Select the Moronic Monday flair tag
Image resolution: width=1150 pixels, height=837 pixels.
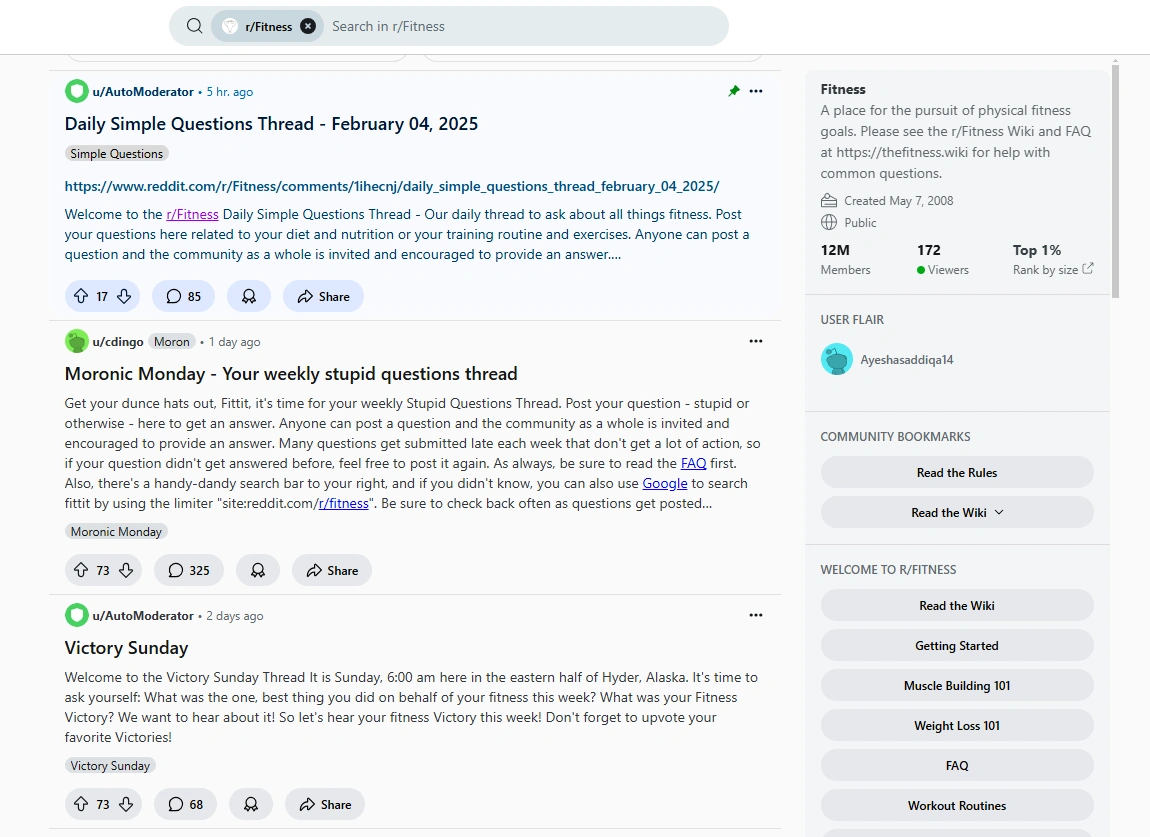(116, 532)
